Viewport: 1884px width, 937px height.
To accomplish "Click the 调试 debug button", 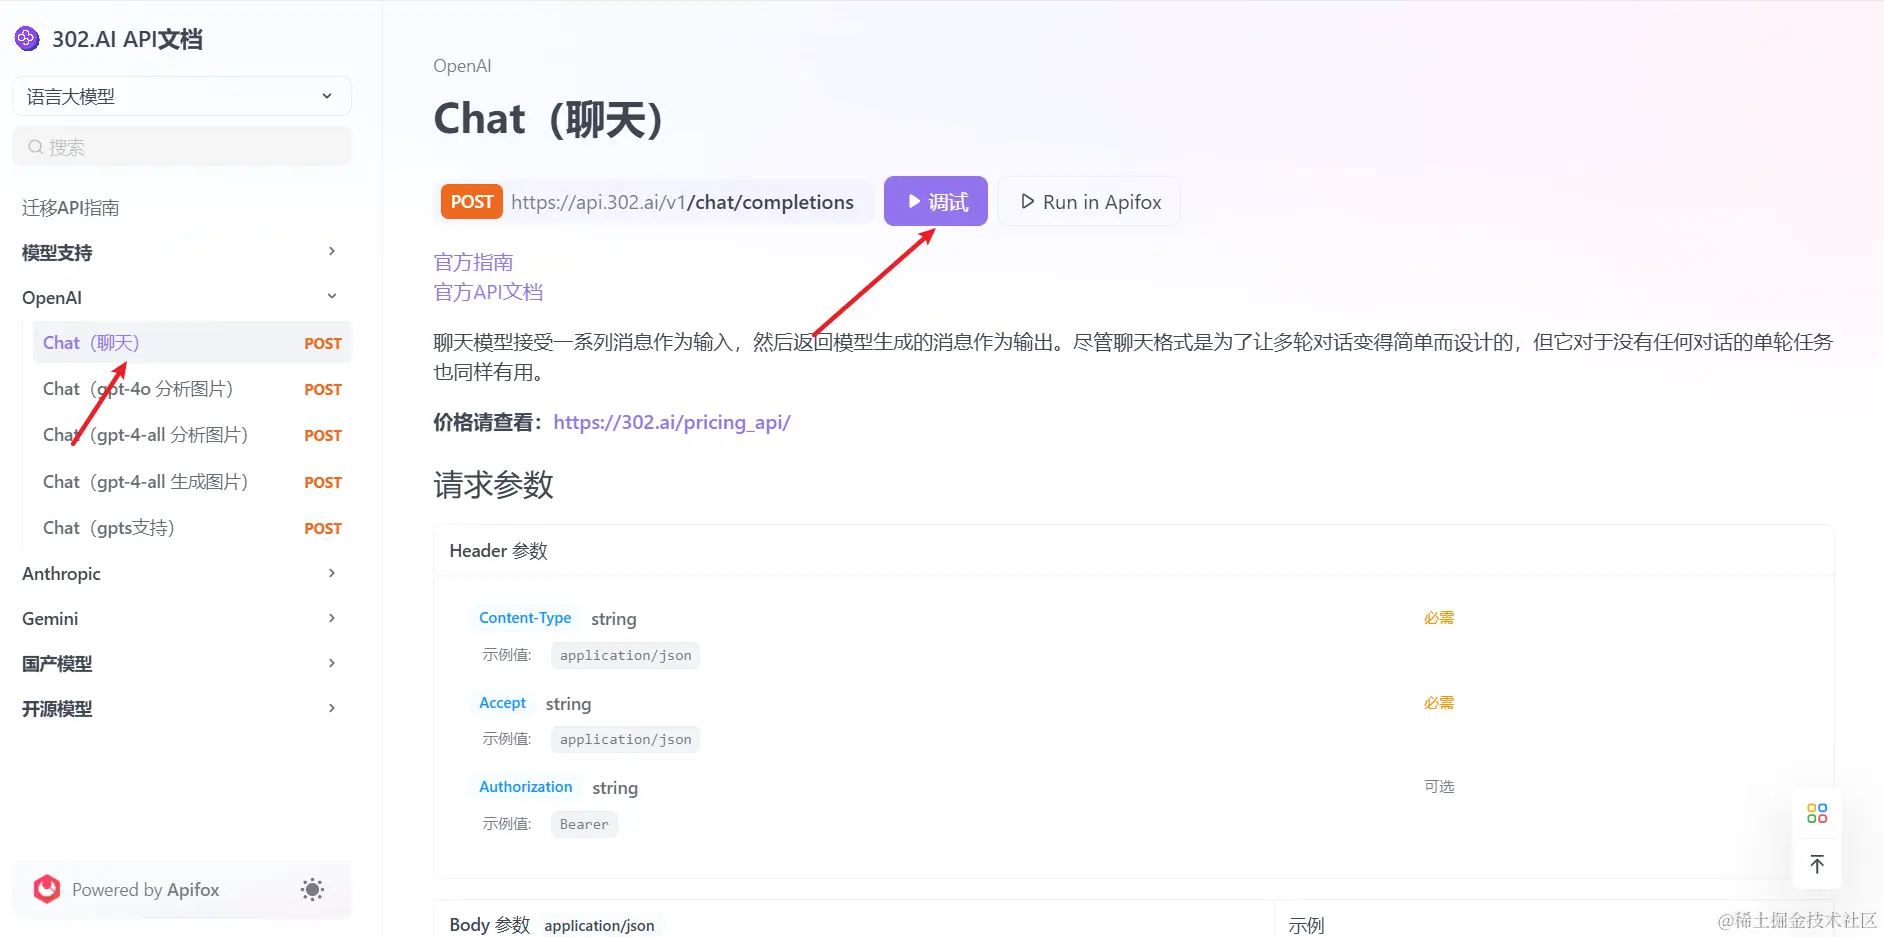I will (936, 202).
